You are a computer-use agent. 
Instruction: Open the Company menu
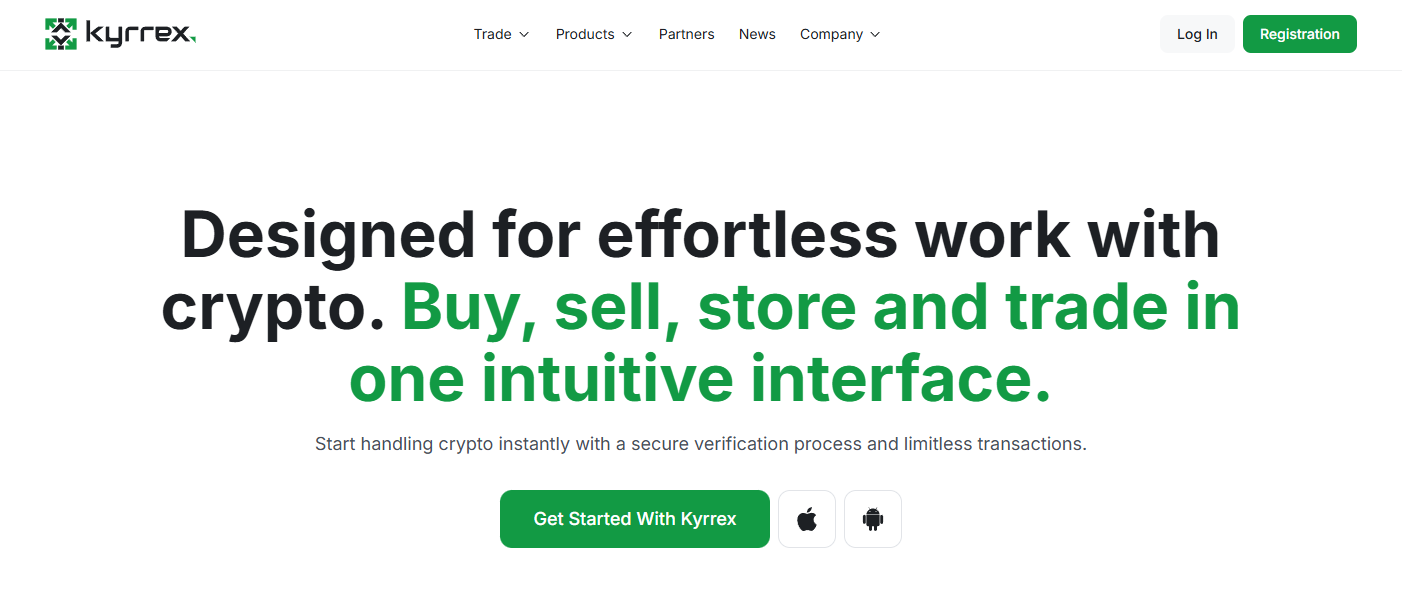(x=831, y=34)
